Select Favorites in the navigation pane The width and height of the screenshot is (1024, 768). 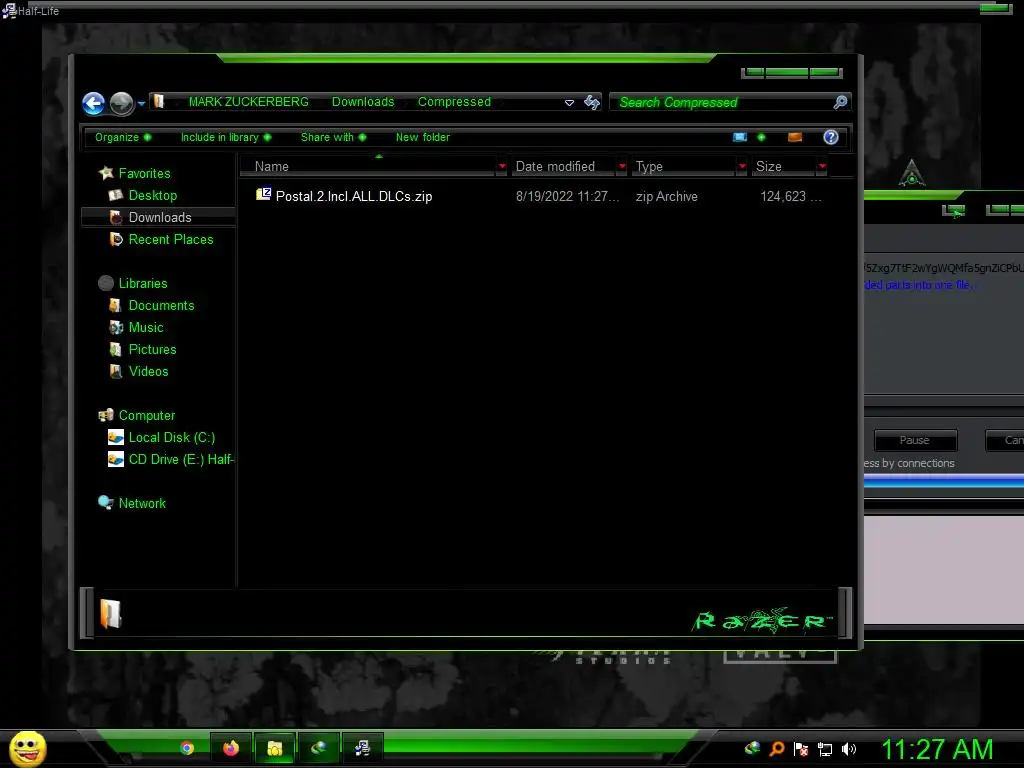[x=144, y=174]
